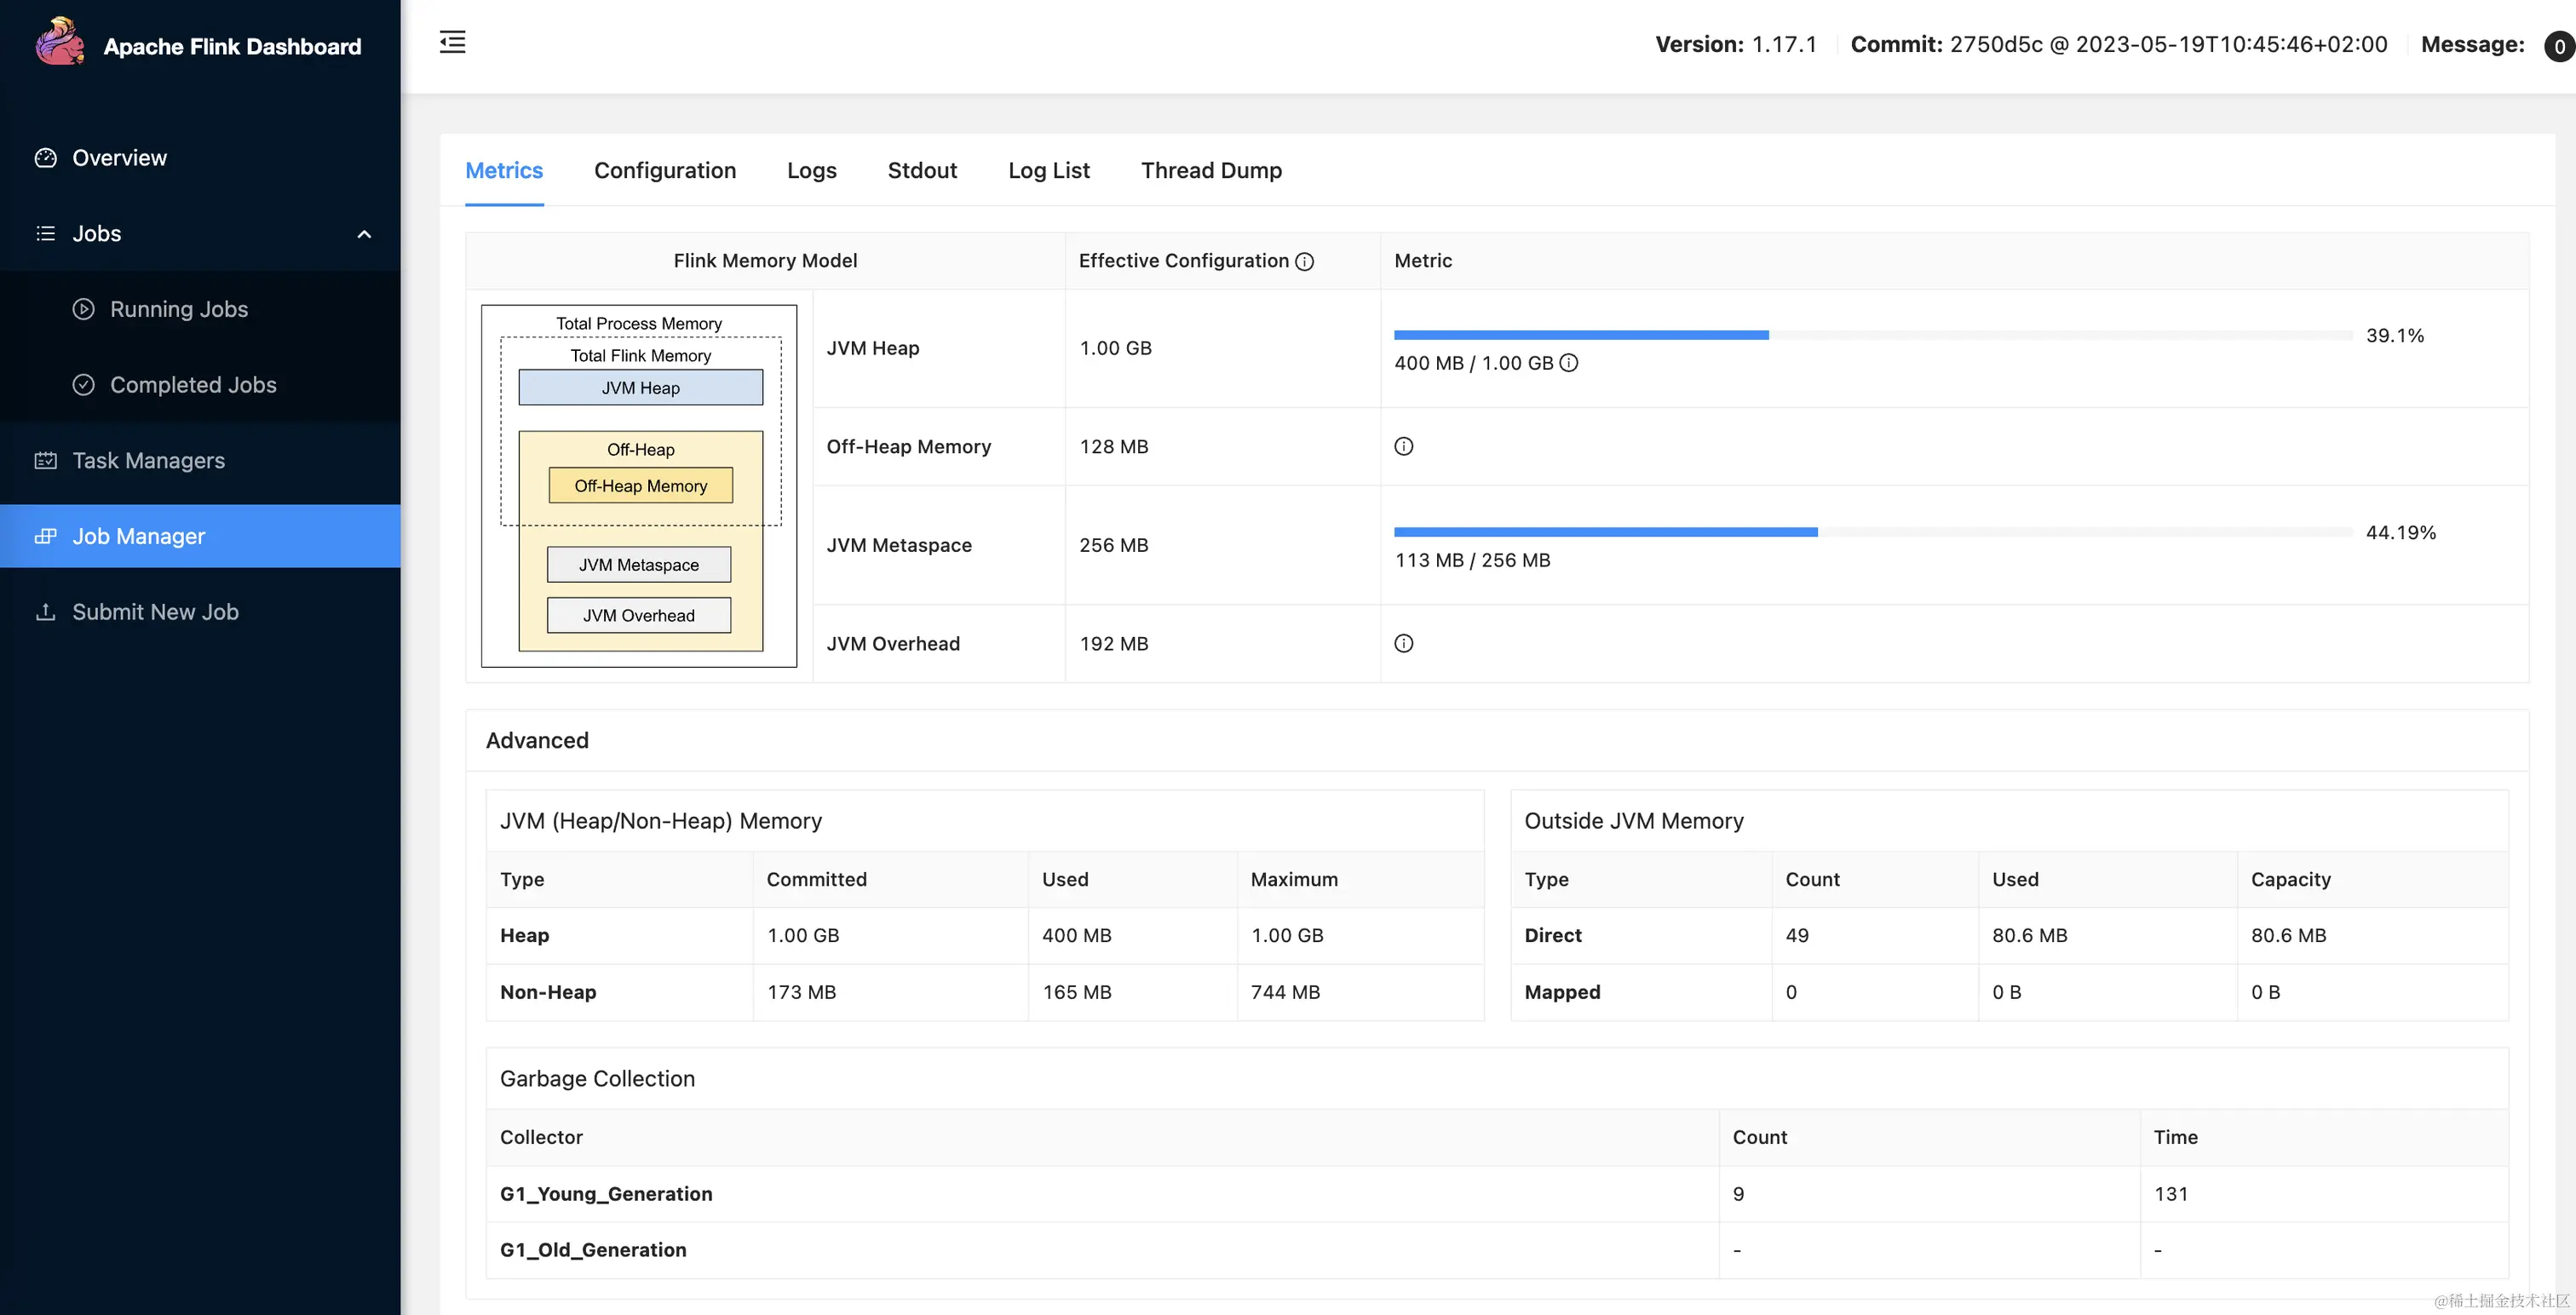Click the JVM Metaspace box in the diagram
This screenshot has height=1315, width=2576.
point(639,565)
